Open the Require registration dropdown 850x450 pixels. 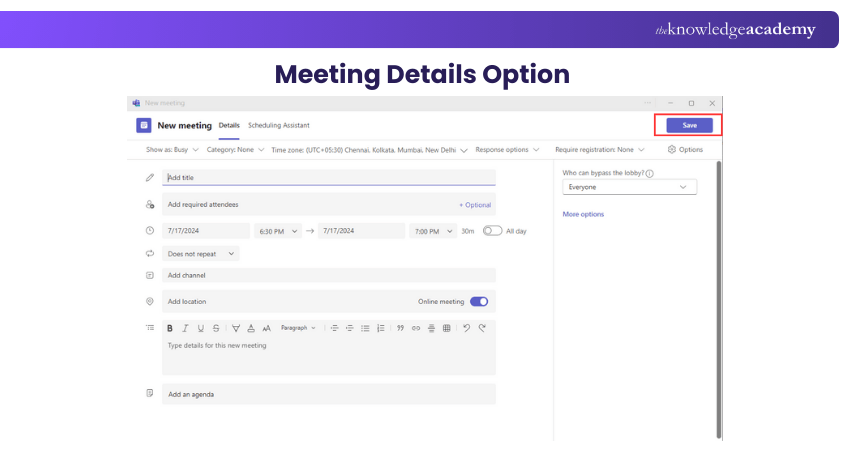(600, 150)
